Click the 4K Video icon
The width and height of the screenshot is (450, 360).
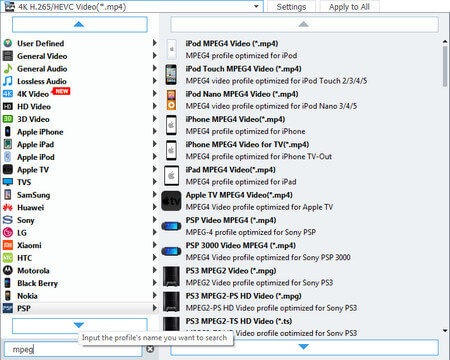click(8, 94)
